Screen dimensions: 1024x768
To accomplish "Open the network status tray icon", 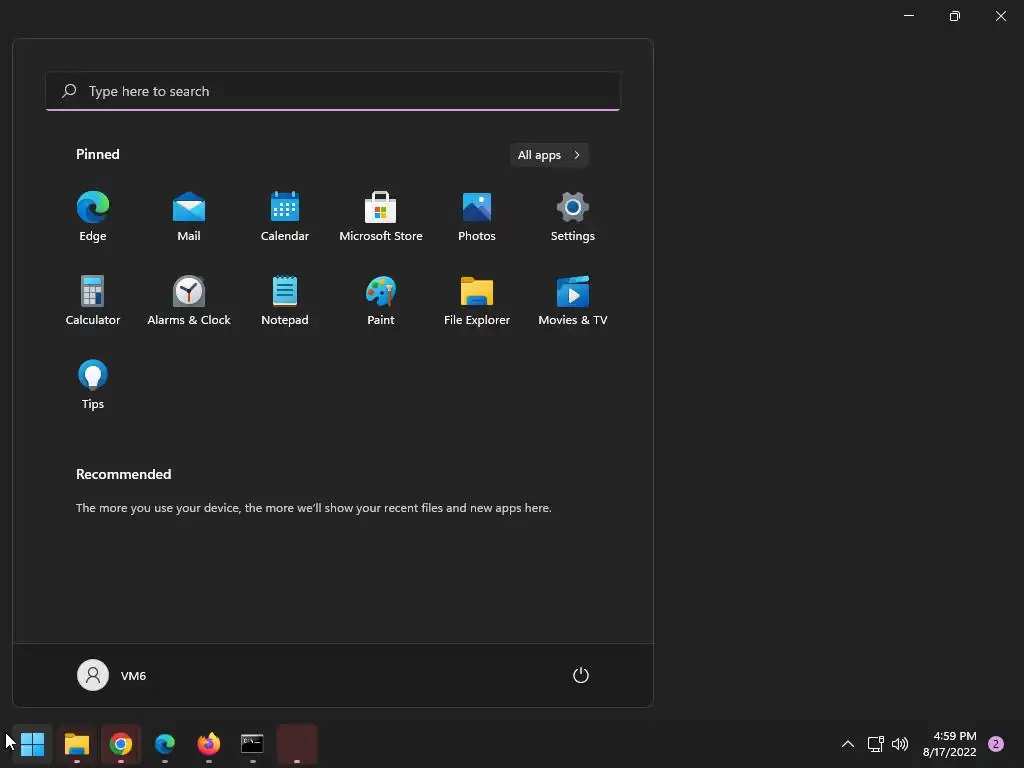I will [x=876, y=744].
